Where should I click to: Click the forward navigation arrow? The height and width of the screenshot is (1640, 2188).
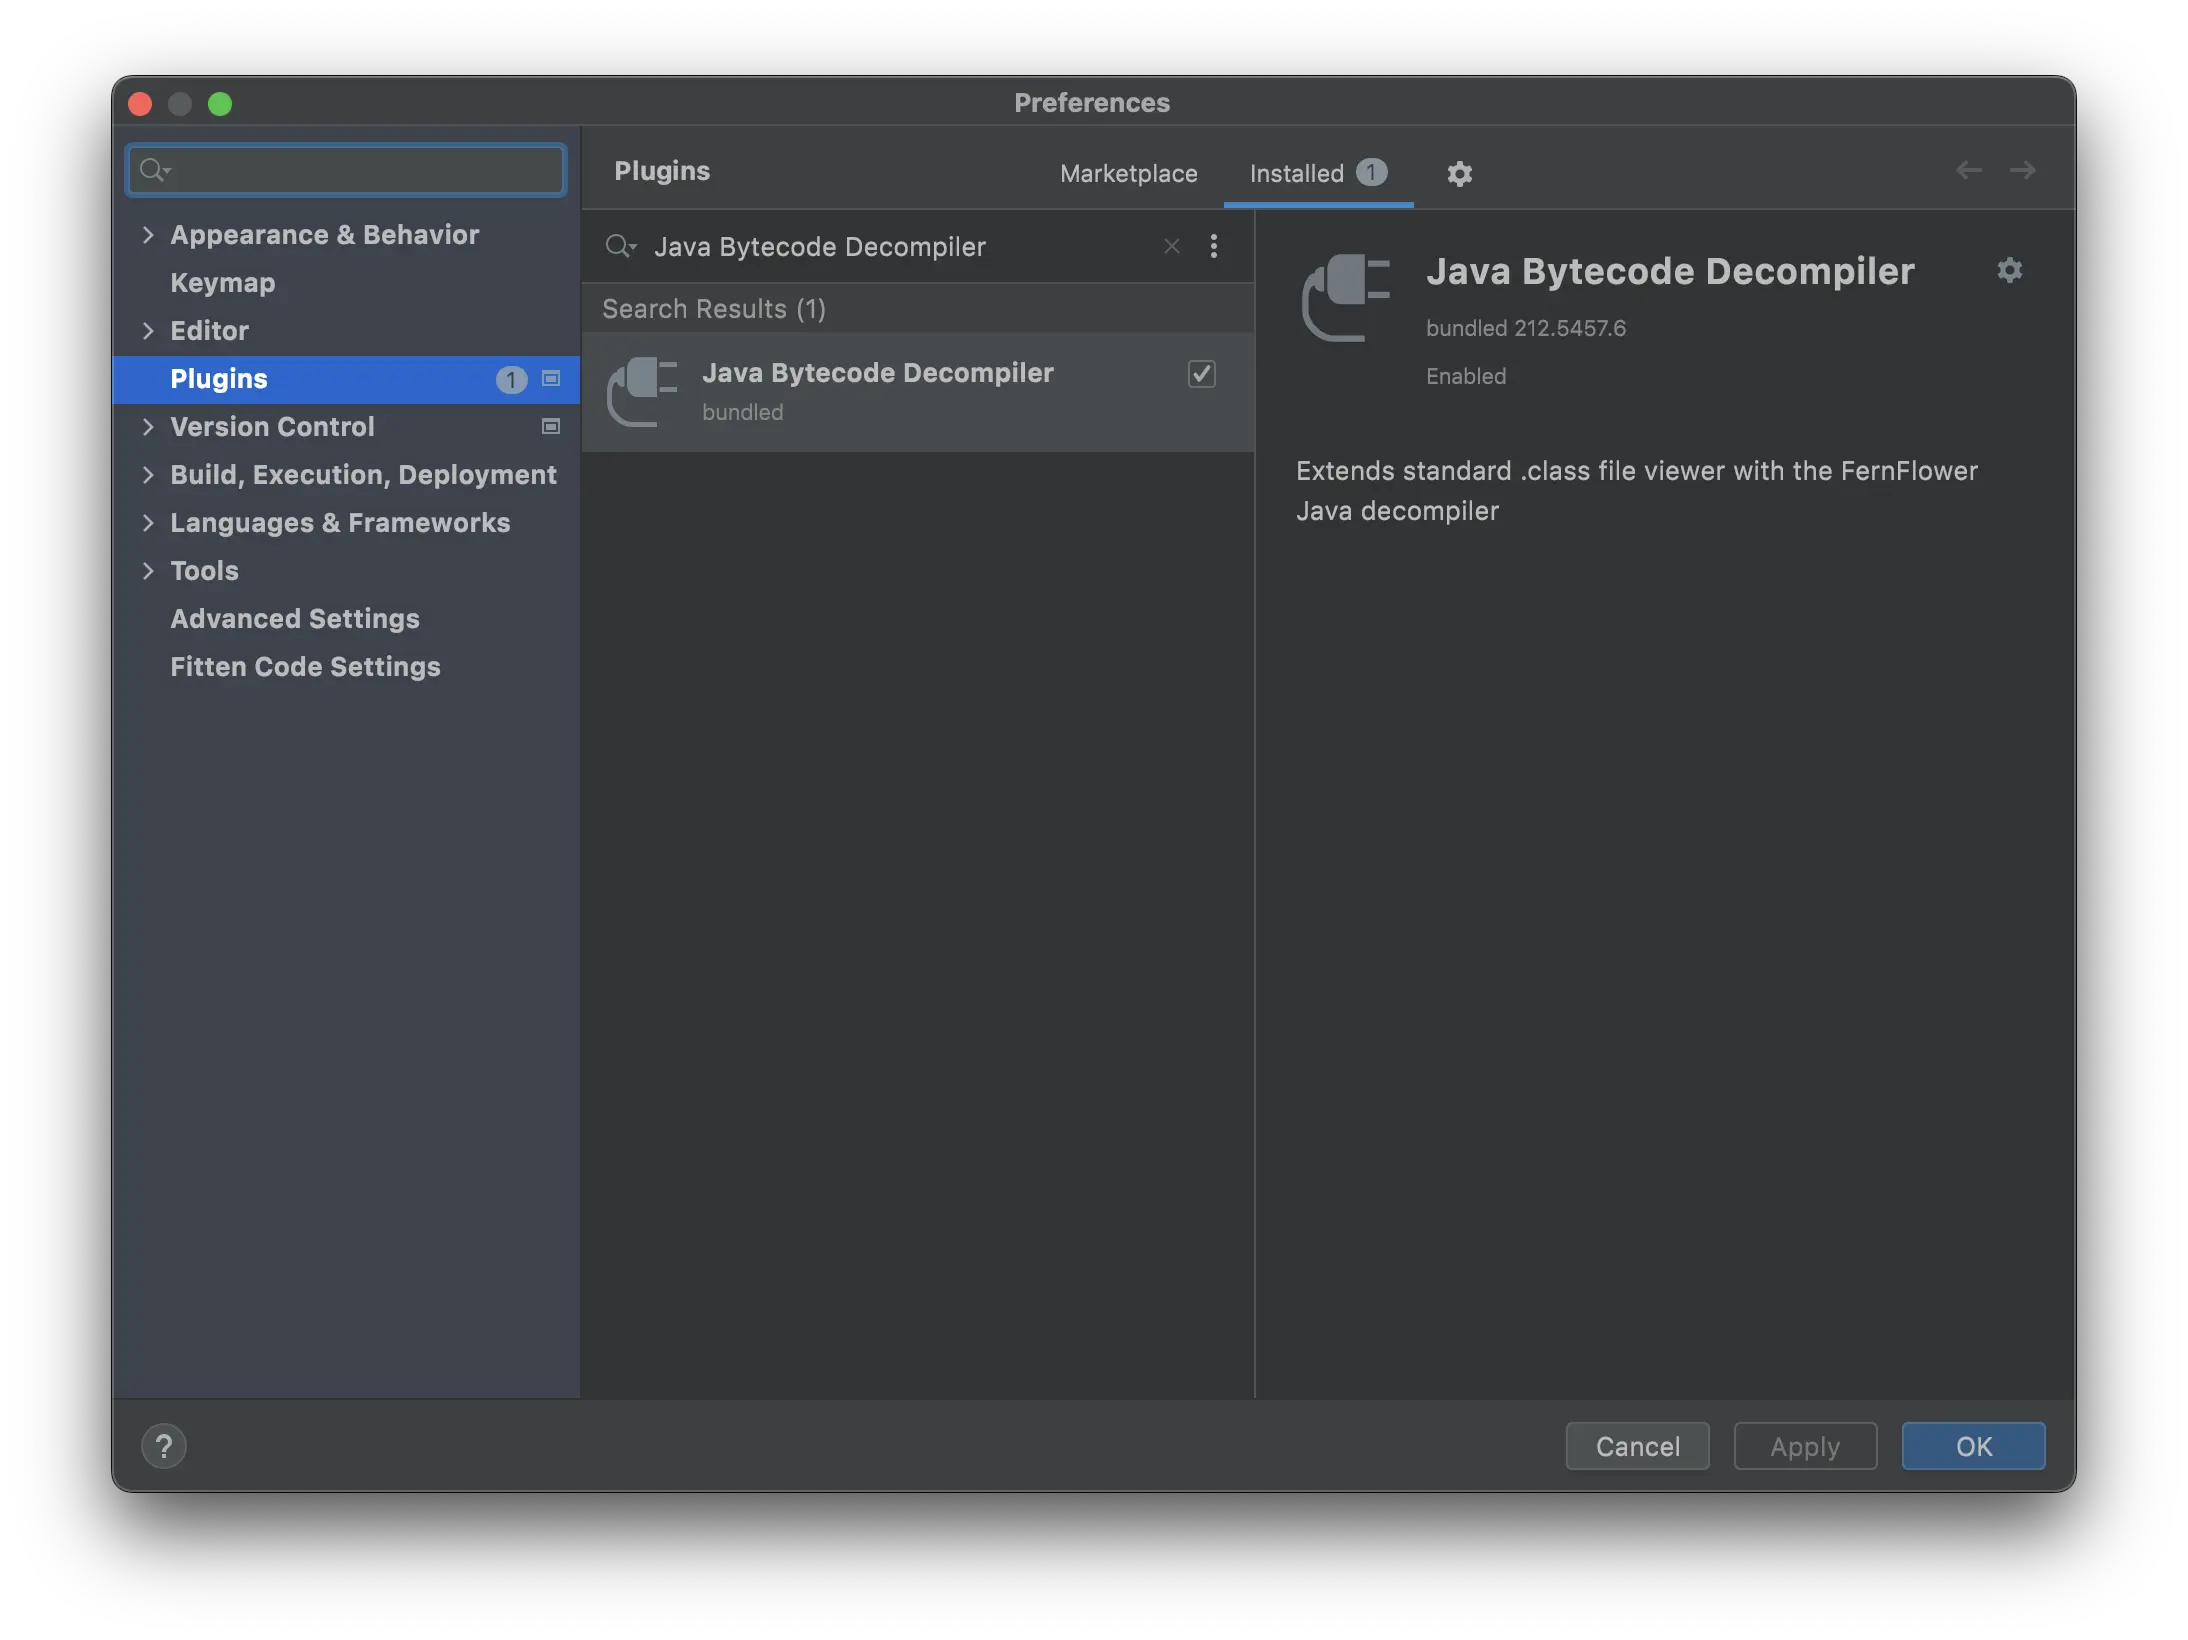tap(2022, 170)
